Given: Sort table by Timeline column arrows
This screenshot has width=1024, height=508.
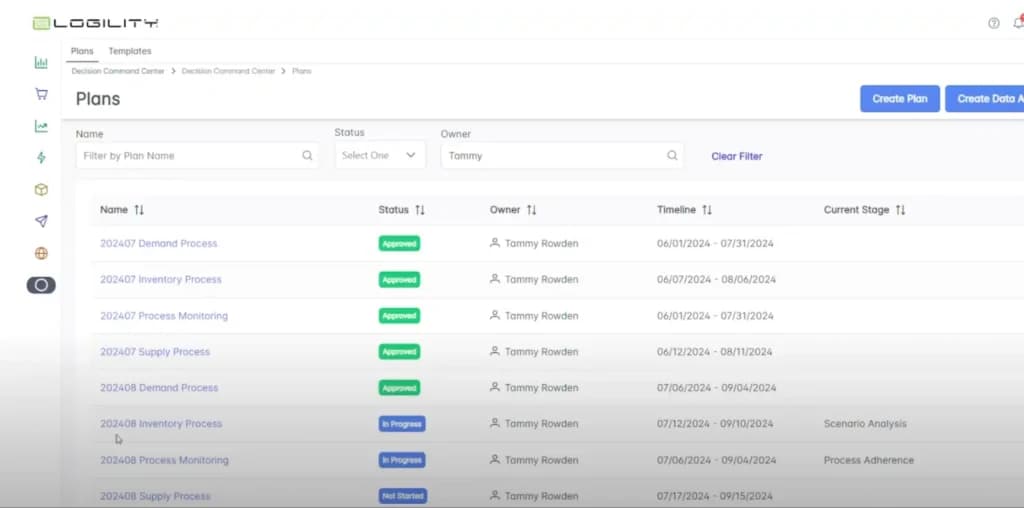Looking at the screenshot, I should [x=707, y=210].
